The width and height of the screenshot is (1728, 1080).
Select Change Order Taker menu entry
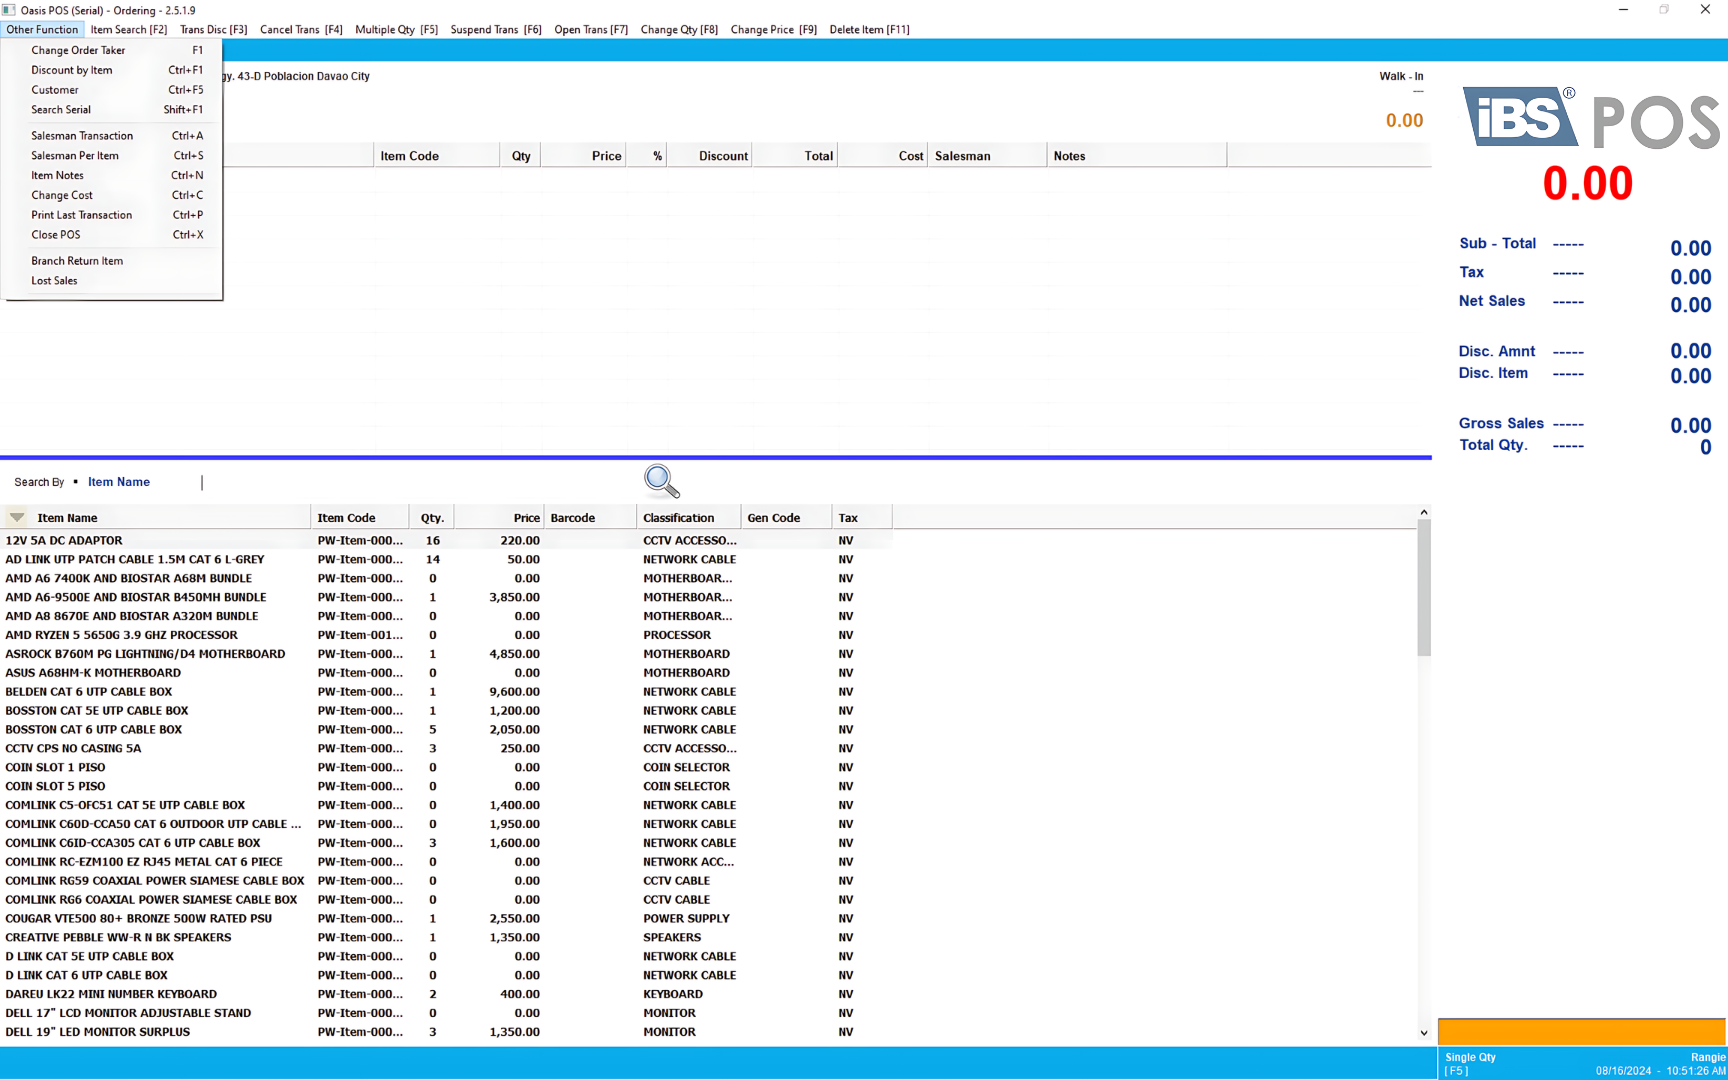(x=78, y=50)
